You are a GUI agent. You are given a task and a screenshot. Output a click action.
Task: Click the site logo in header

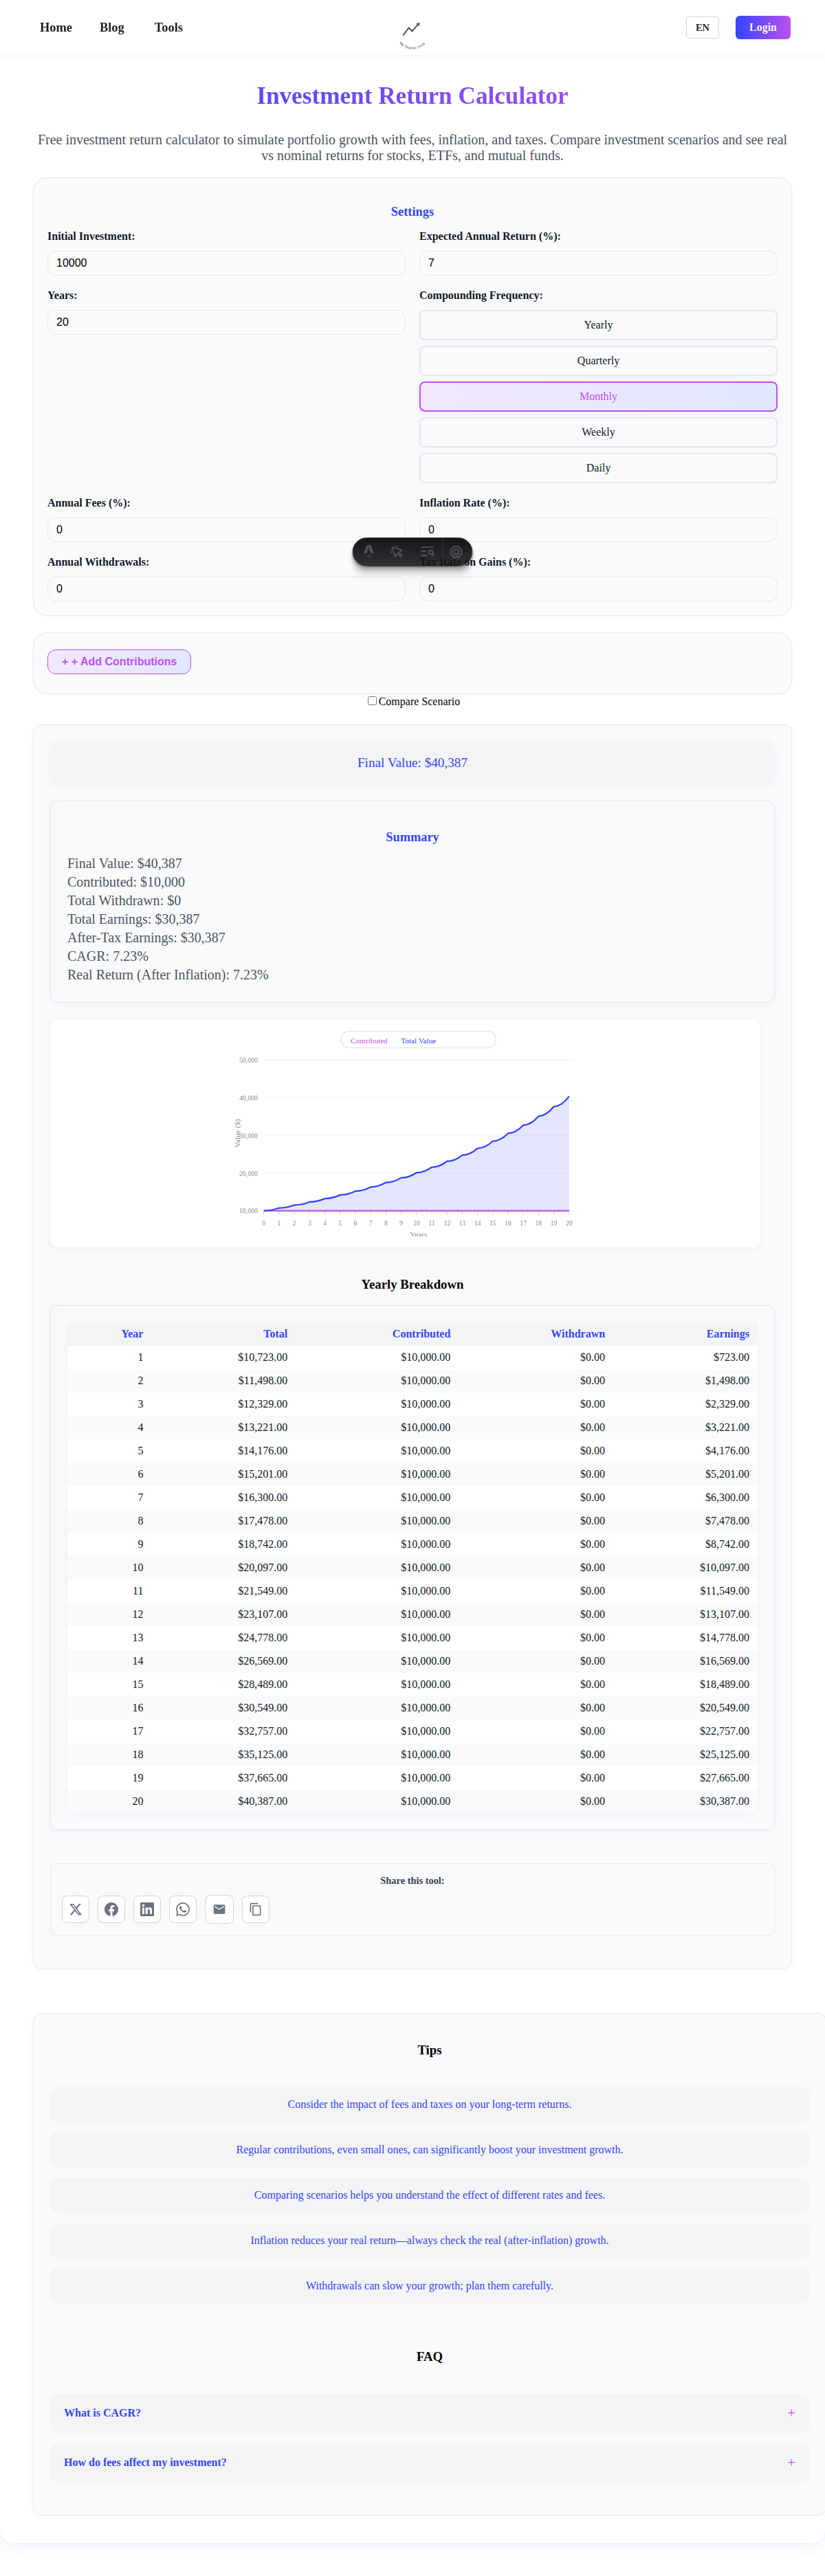(x=412, y=31)
